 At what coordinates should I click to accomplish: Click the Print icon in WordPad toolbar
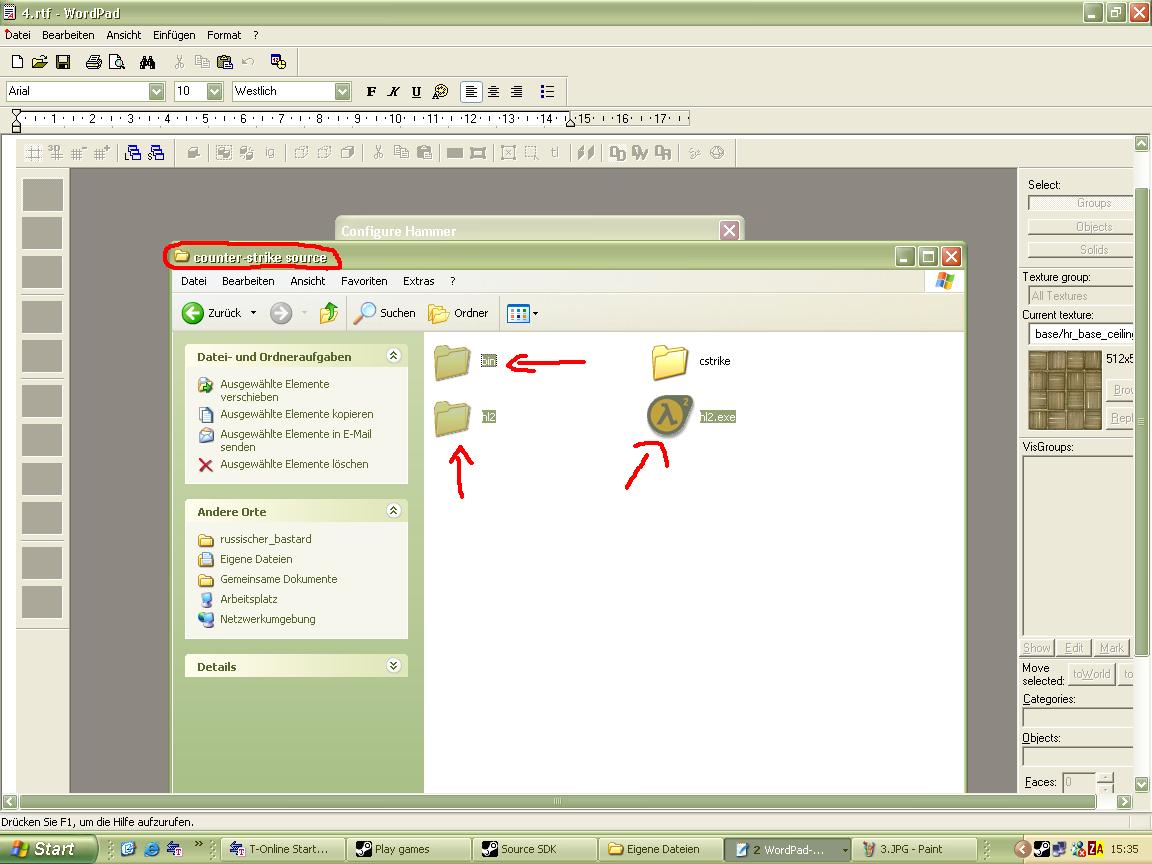tap(93, 62)
